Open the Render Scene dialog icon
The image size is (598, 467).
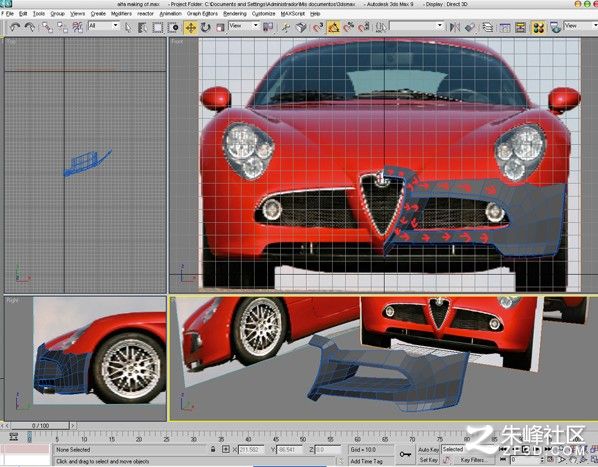555,27
